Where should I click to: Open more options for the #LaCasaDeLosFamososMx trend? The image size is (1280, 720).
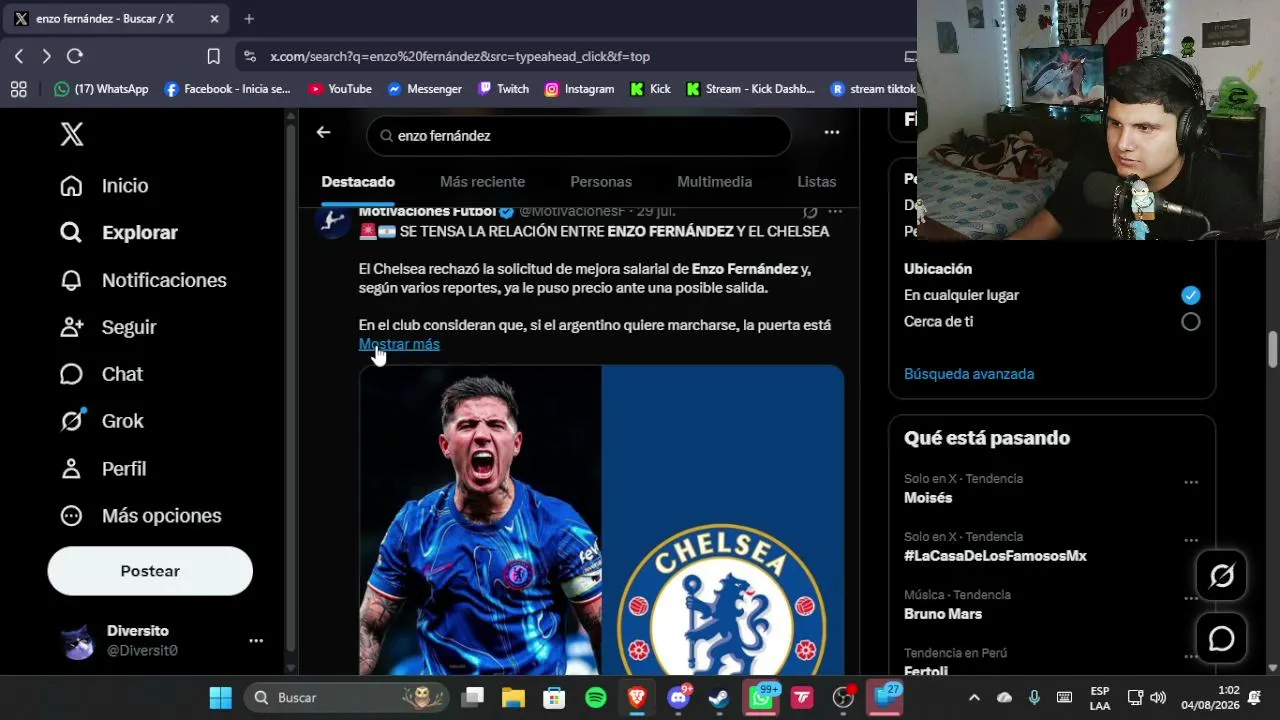[1191, 540]
